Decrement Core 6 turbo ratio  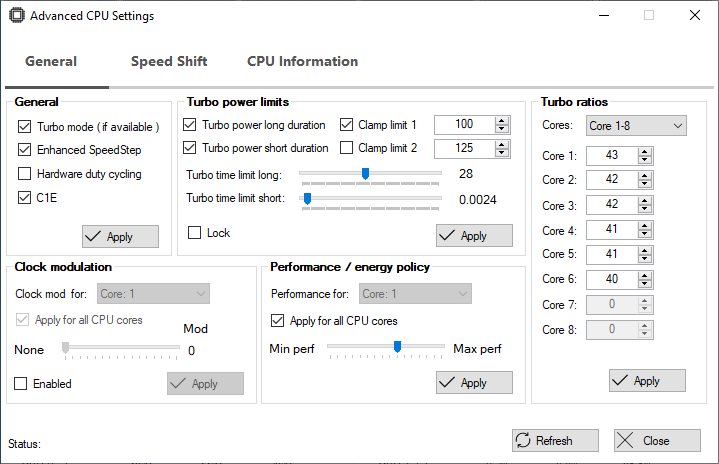pos(645,284)
